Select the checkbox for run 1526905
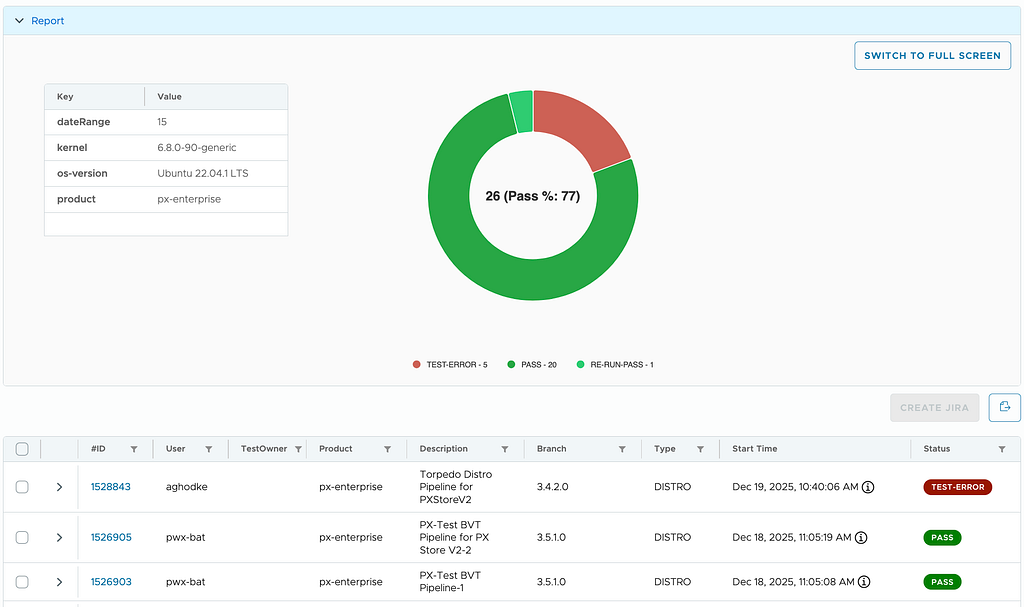Image resolution: width=1024 pixels, height=607 pixels. pos(22,537)
